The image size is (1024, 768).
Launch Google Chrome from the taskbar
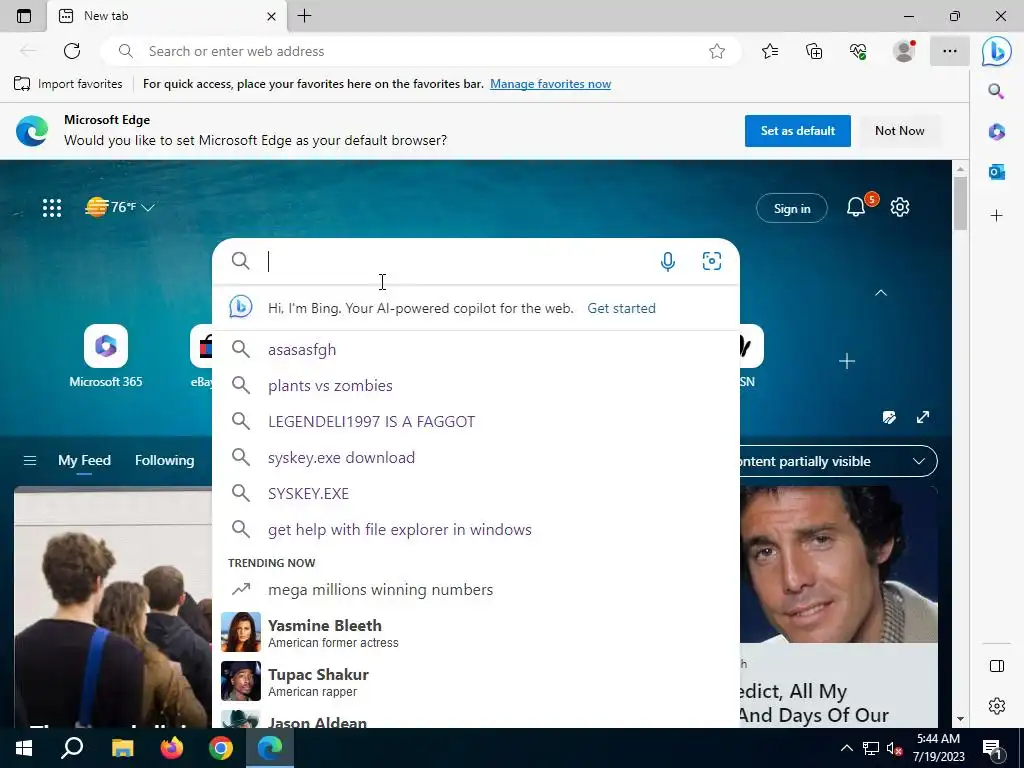(x=221, y=748)
